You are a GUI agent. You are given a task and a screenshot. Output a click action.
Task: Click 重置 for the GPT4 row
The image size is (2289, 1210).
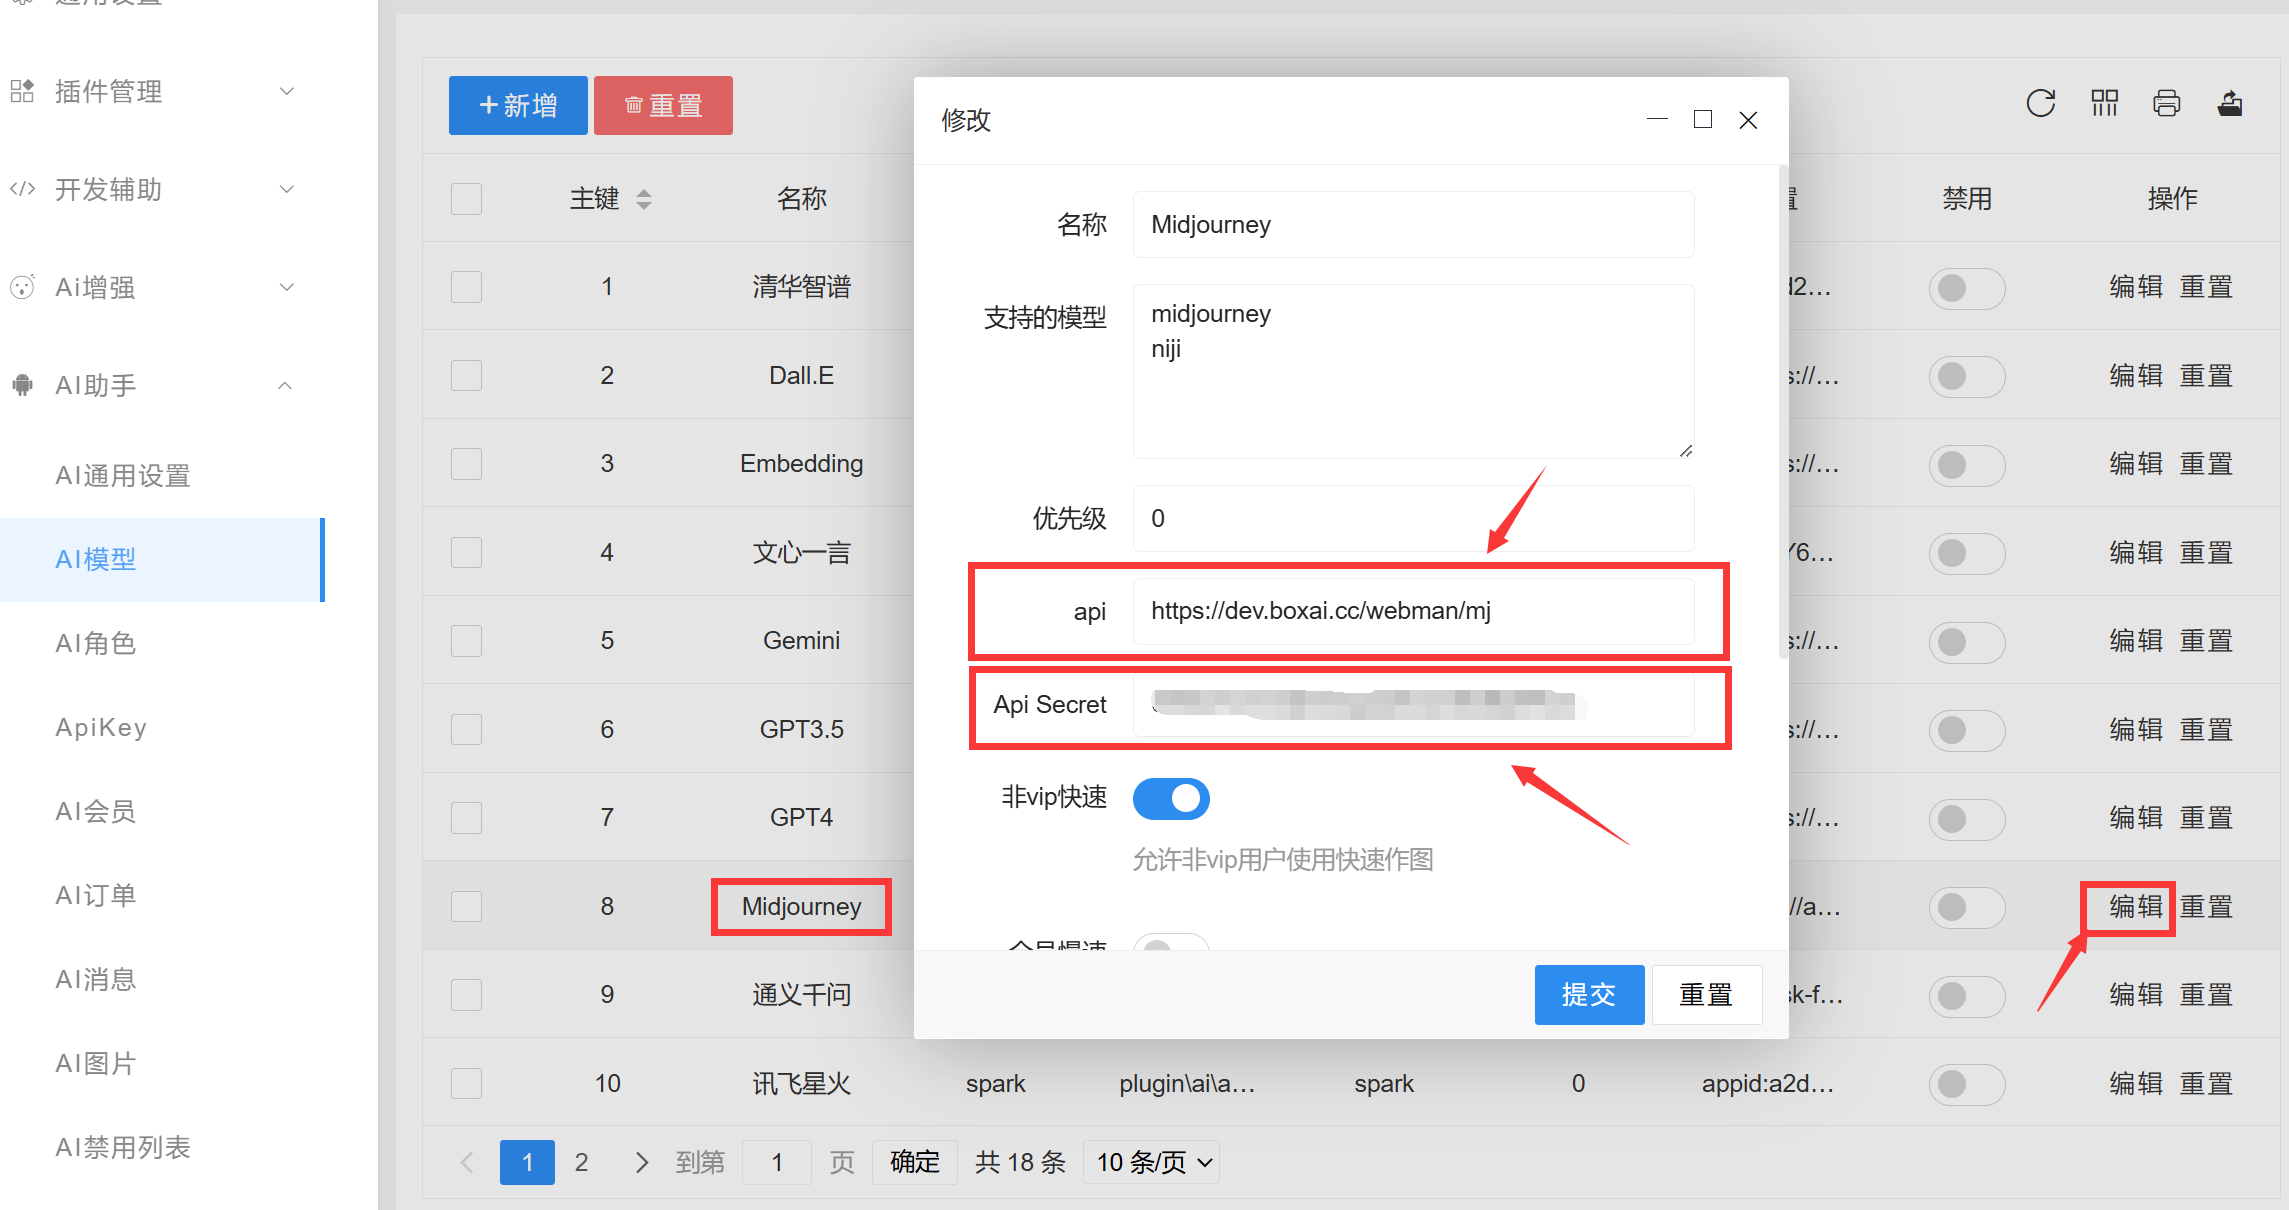click(x=2206, y=817)
